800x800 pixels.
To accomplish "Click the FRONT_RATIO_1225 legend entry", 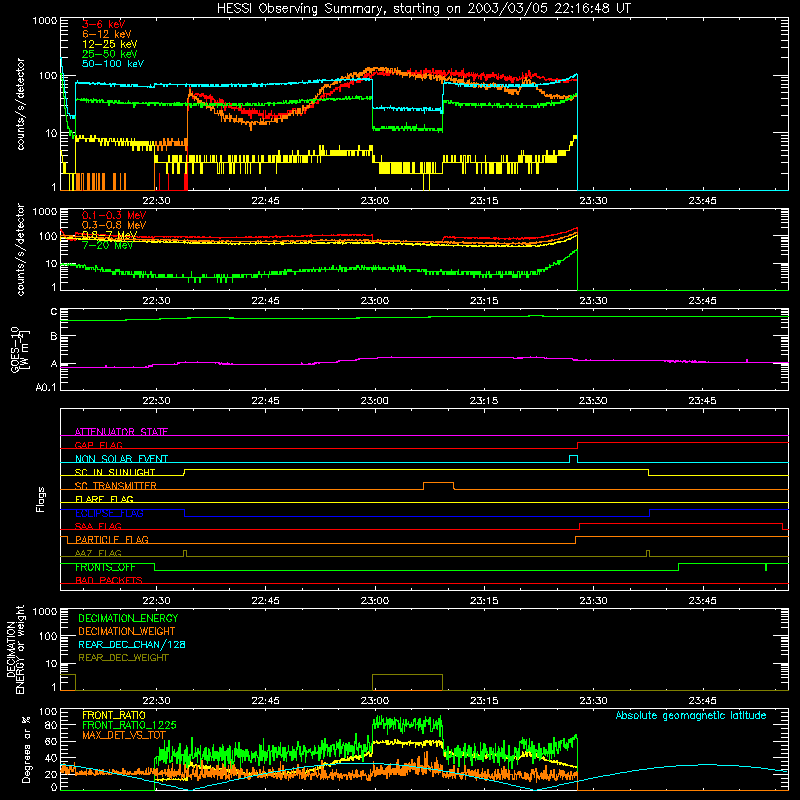I will pyautogui.click(x=129, y=725).
